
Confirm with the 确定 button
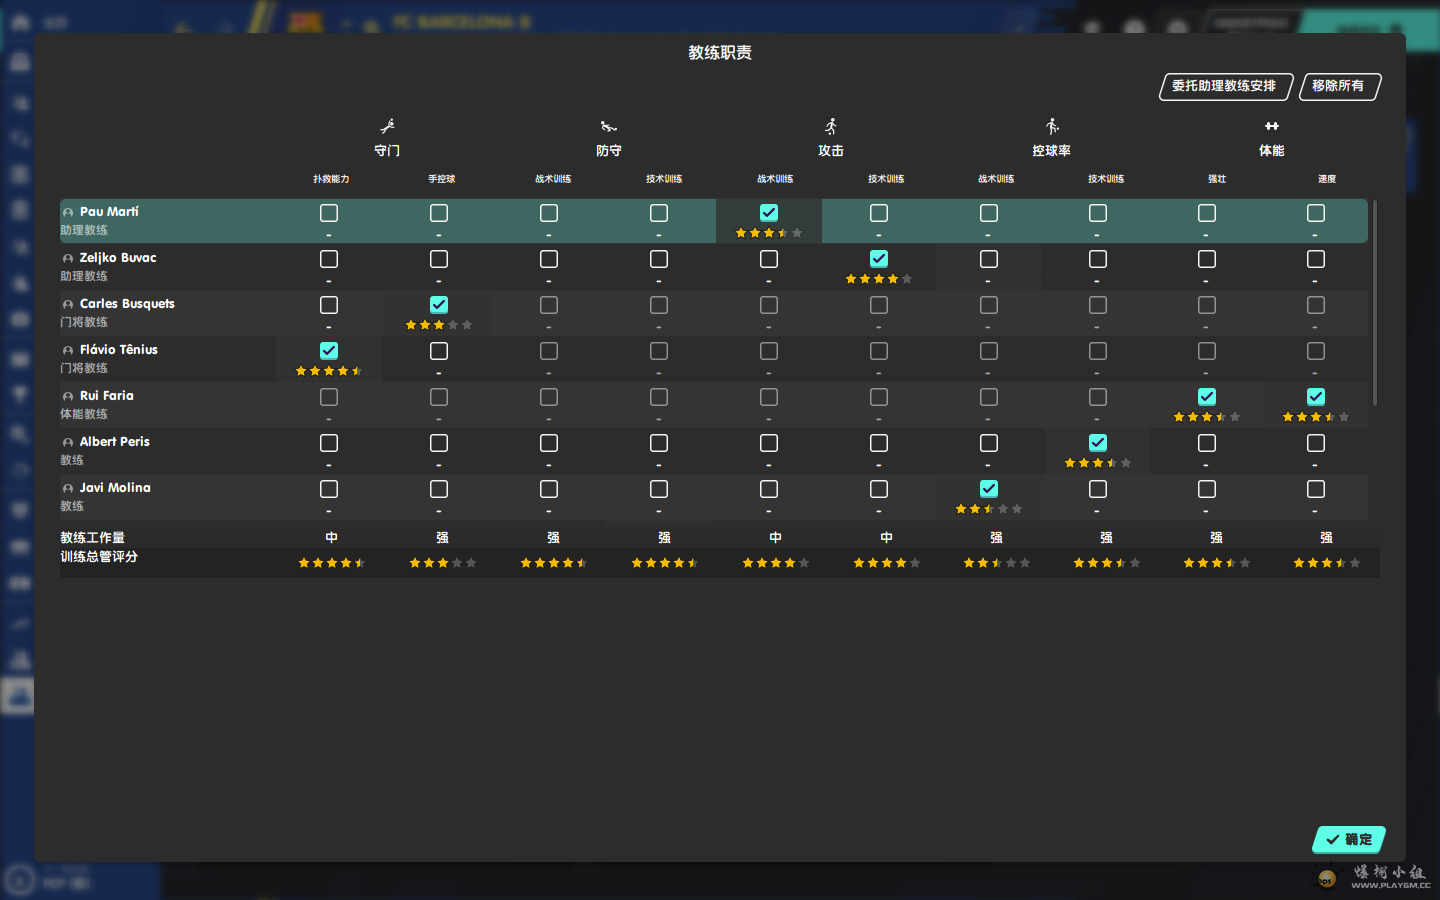pyautogui.click(x=1349, y=840)
